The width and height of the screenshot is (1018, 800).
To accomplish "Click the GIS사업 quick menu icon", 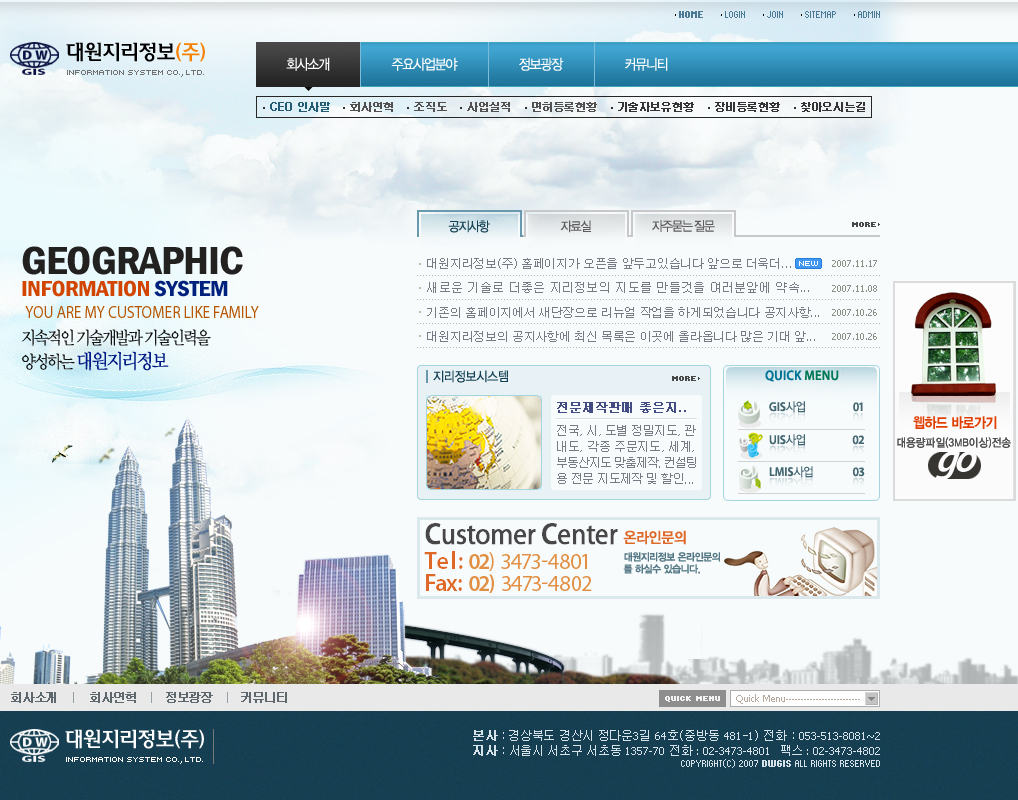I will click(x=750, y=411).
